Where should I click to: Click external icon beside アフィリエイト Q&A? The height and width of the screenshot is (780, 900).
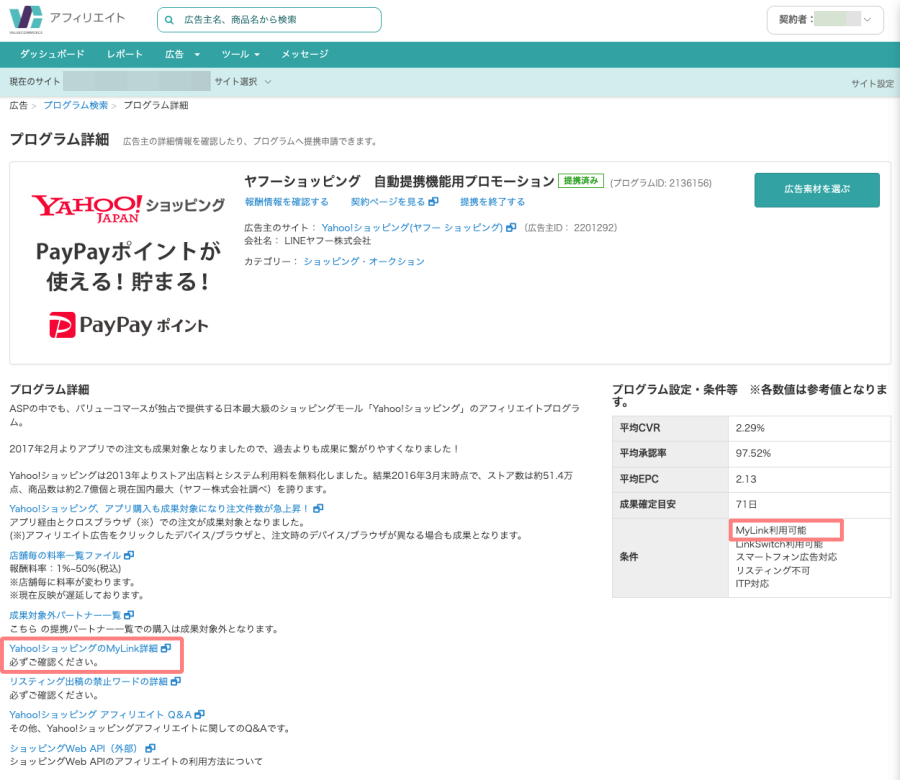click(x=200, y=715)
